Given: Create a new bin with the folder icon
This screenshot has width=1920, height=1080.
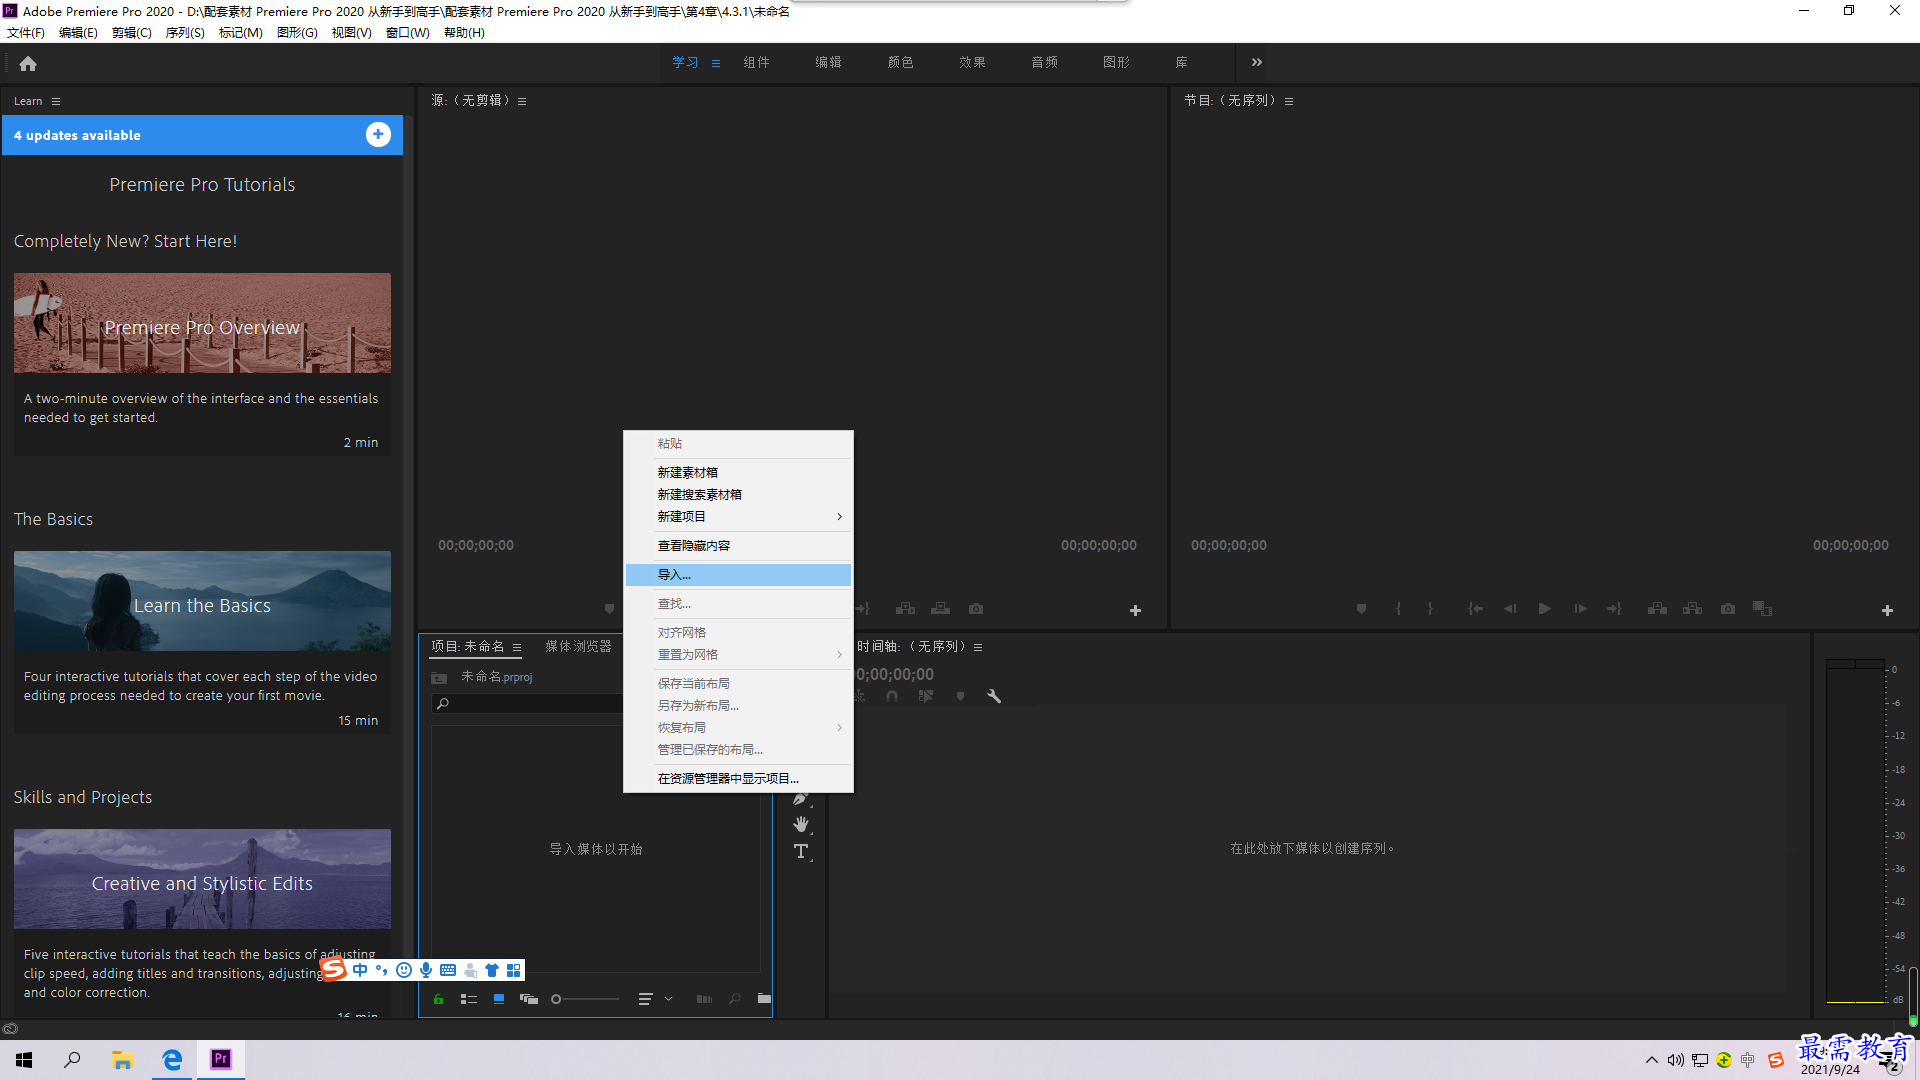Looking at the screenshot, I should 764,998.
